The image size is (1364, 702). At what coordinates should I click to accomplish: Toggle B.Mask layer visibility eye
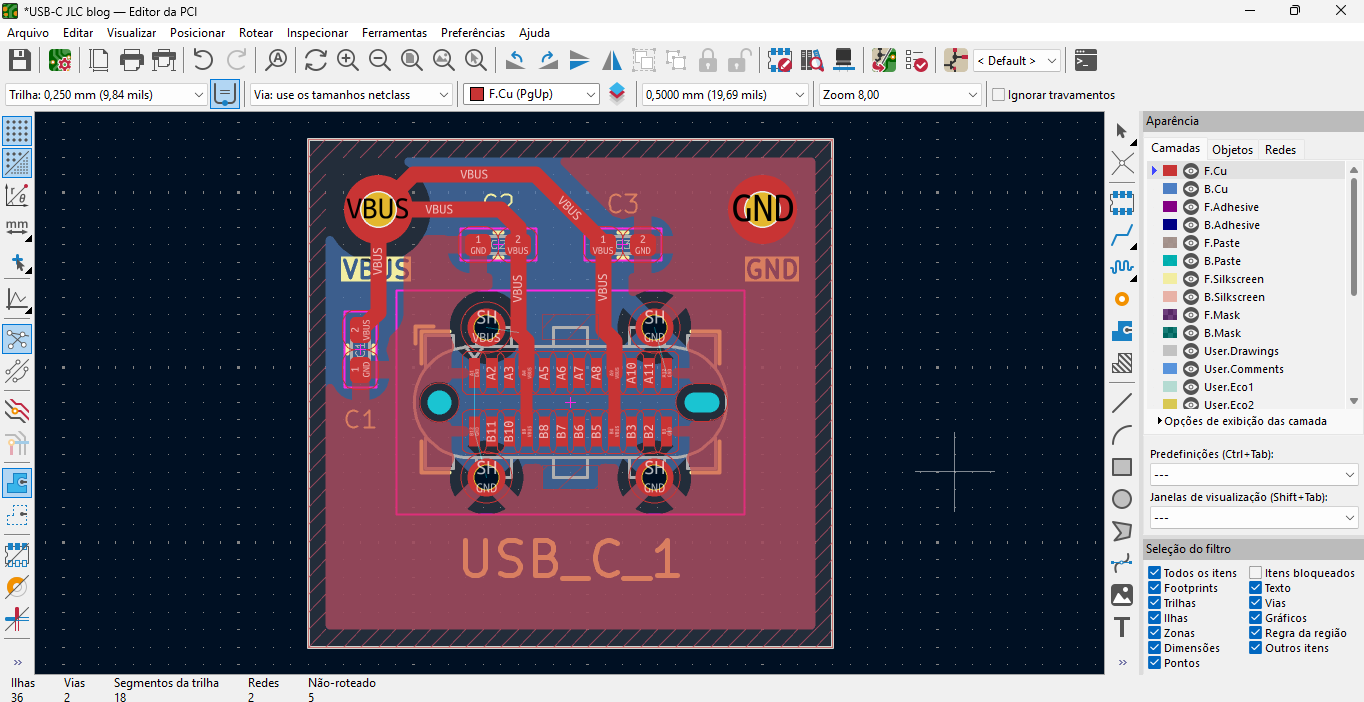pyautogui.click(x=1190, y=333)
